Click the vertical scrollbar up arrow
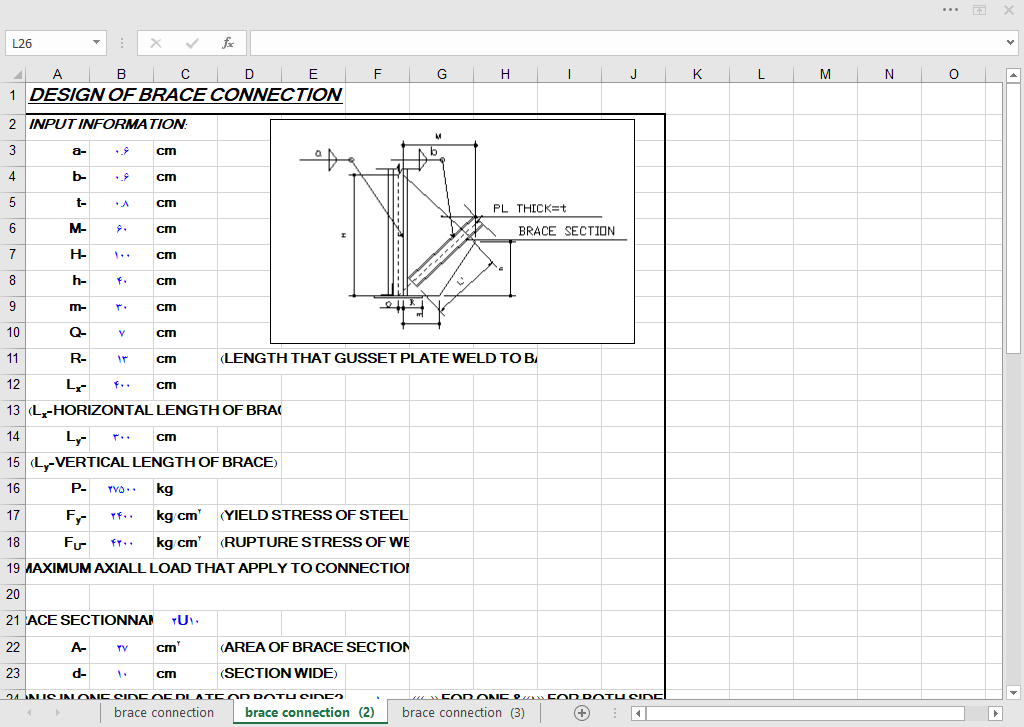 coord(1013,76)
